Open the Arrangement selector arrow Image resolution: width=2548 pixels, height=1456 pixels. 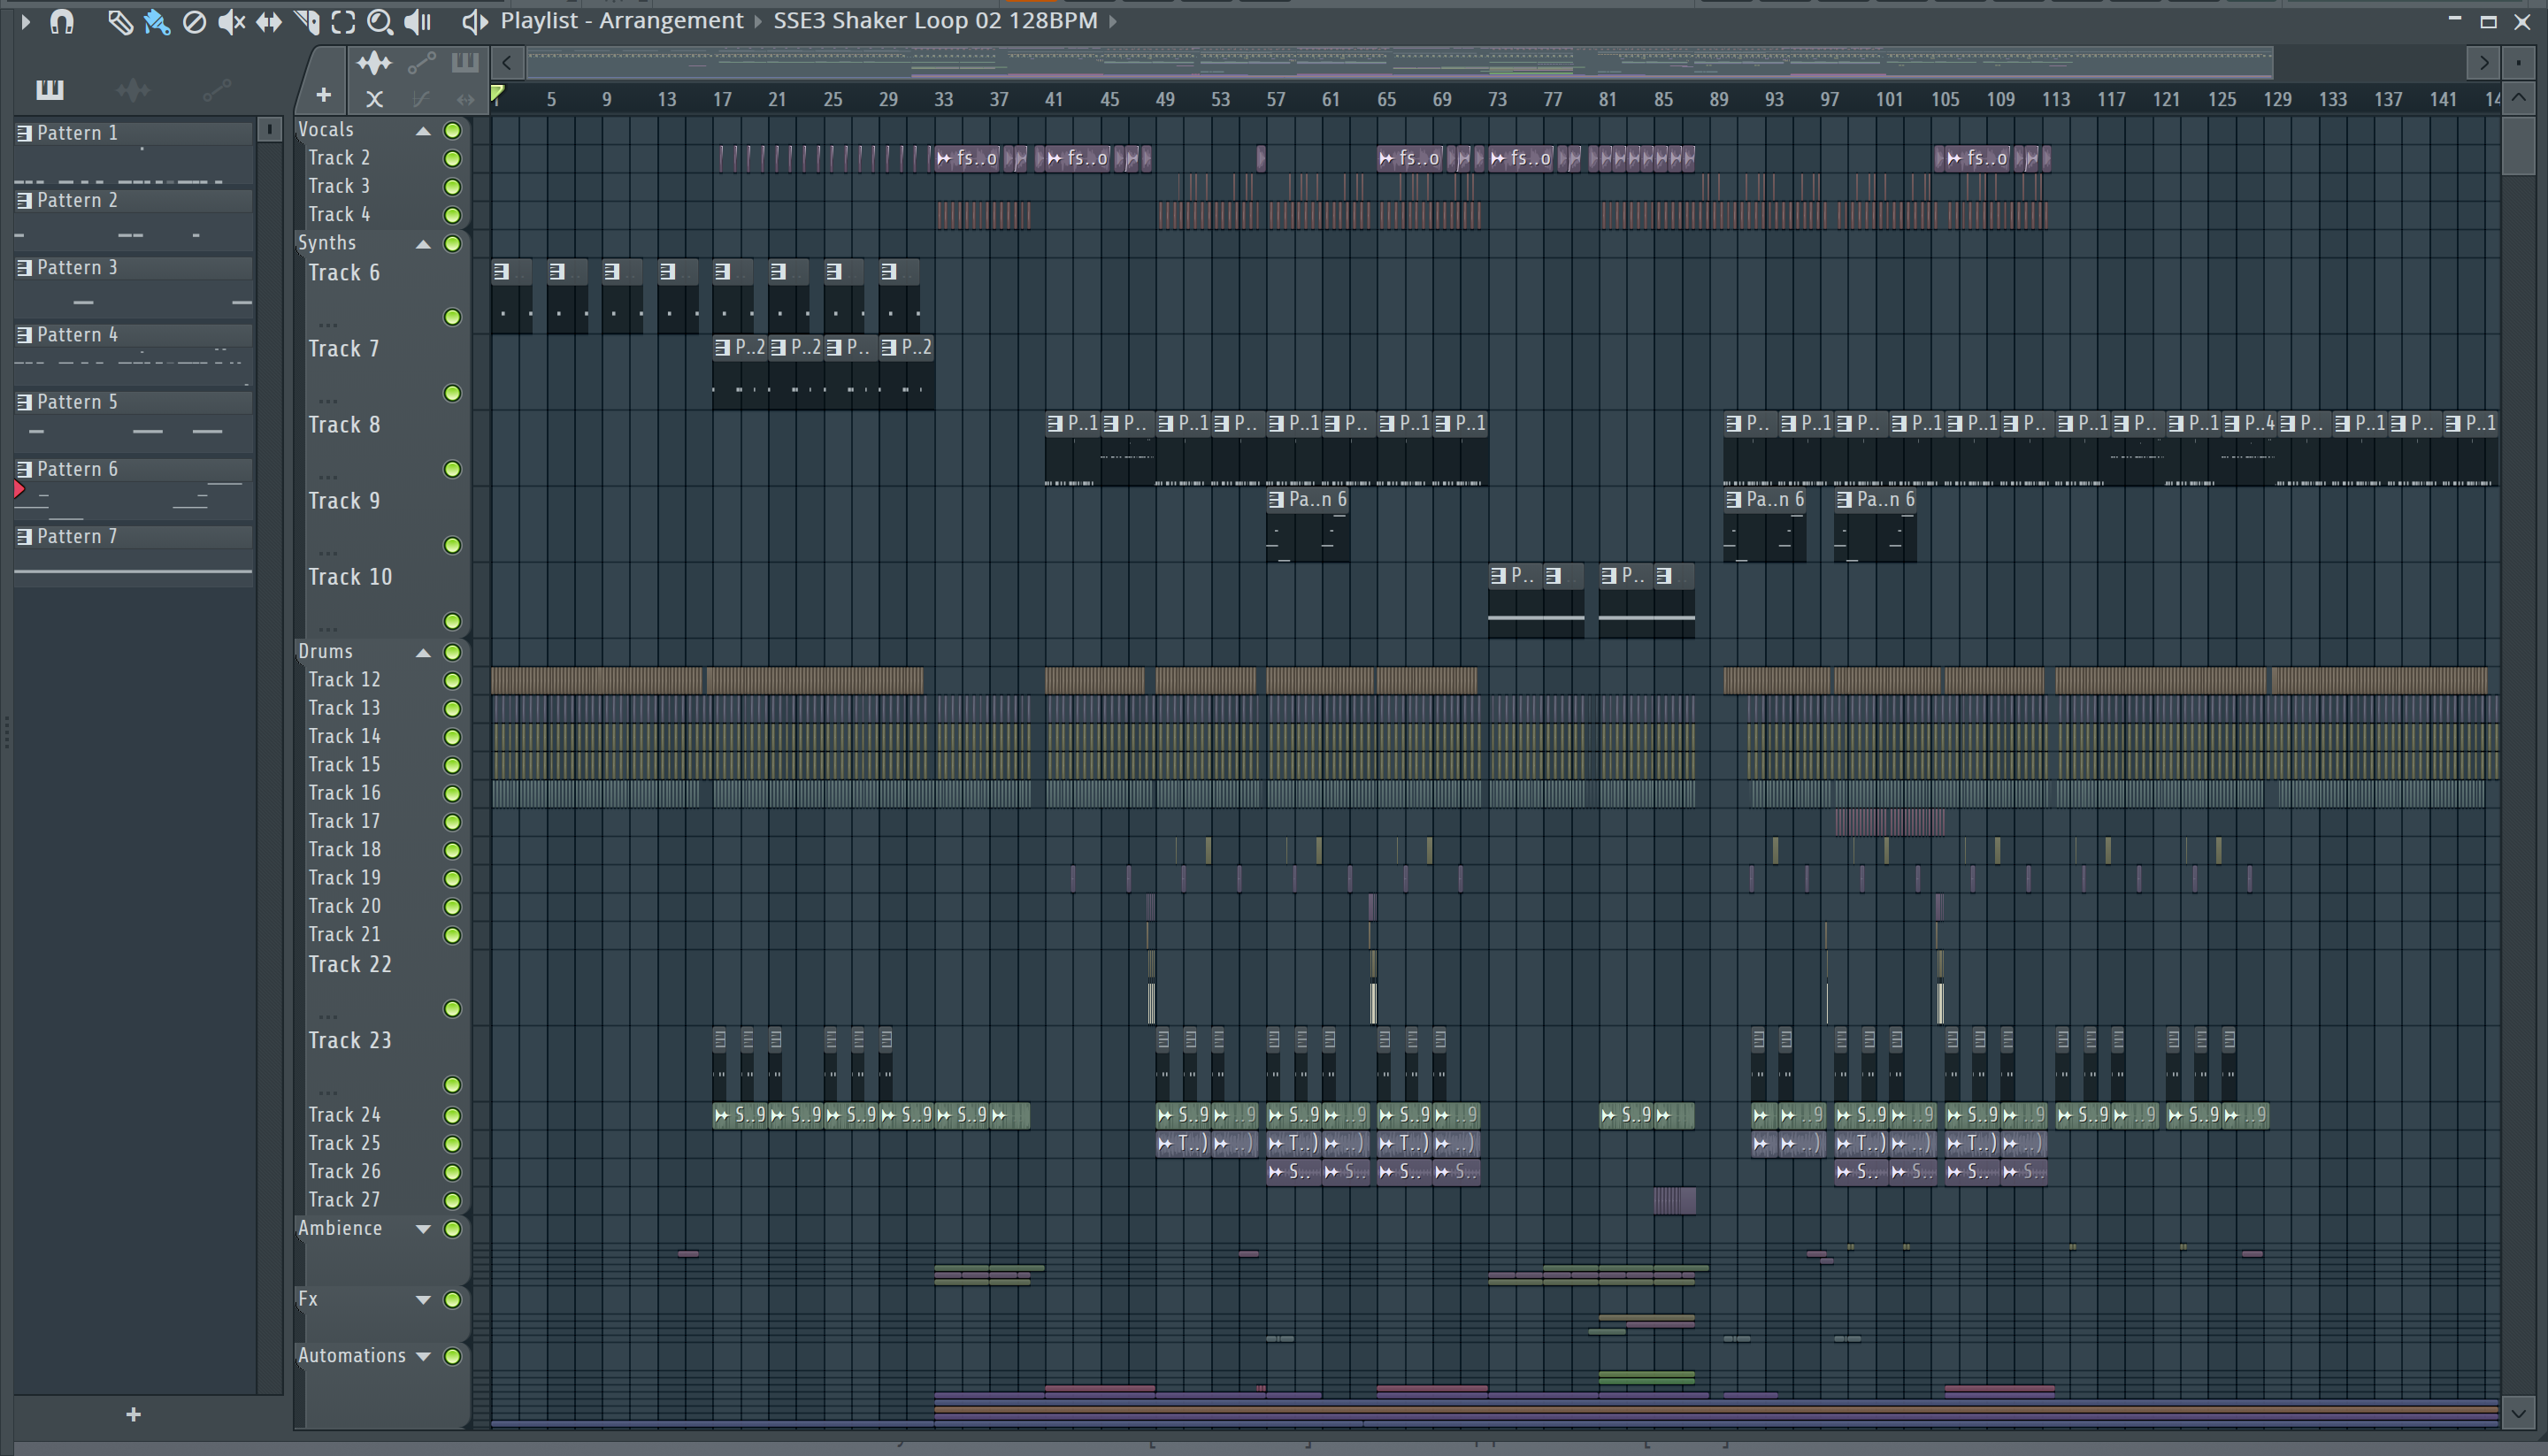(758, 22)
